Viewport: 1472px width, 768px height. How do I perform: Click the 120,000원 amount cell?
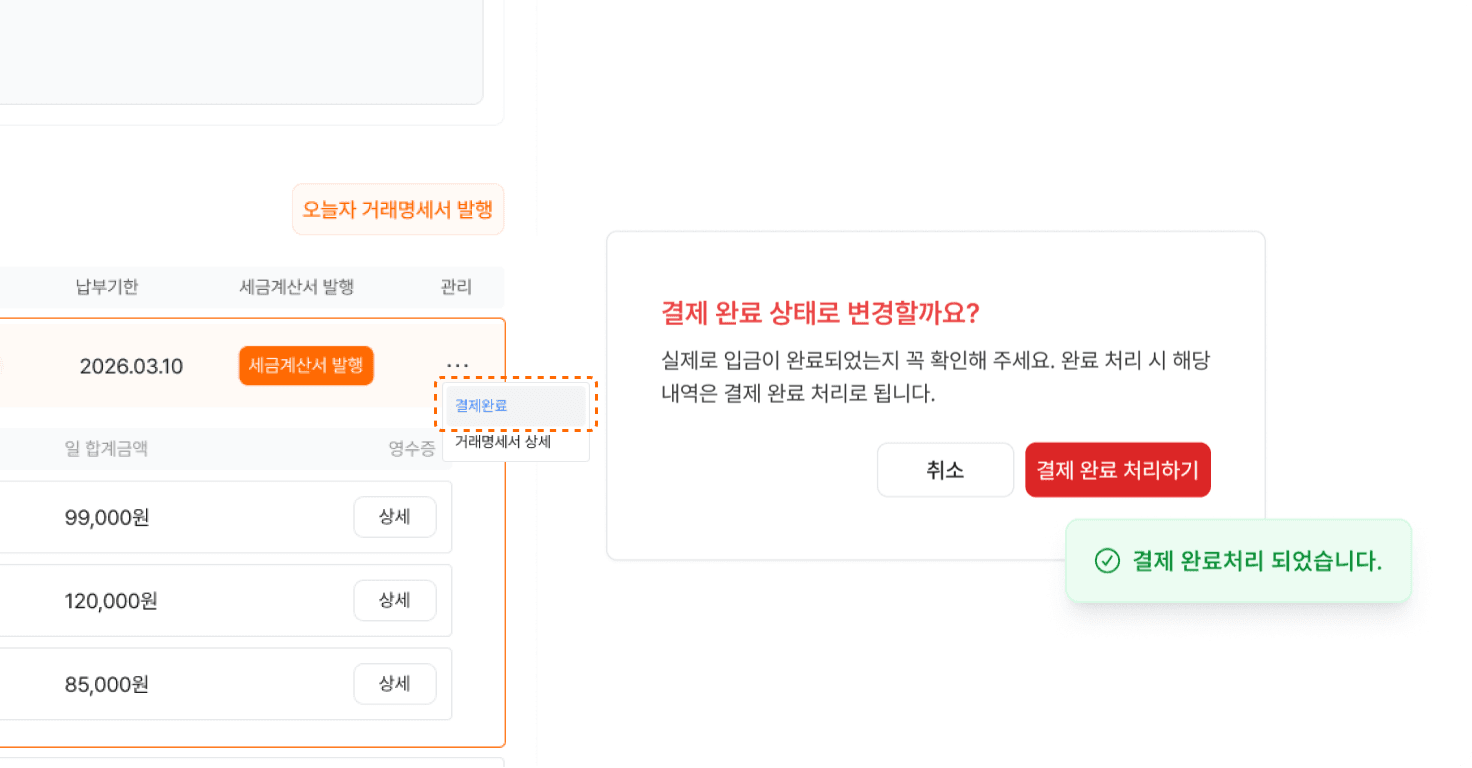tap(111, 601)
